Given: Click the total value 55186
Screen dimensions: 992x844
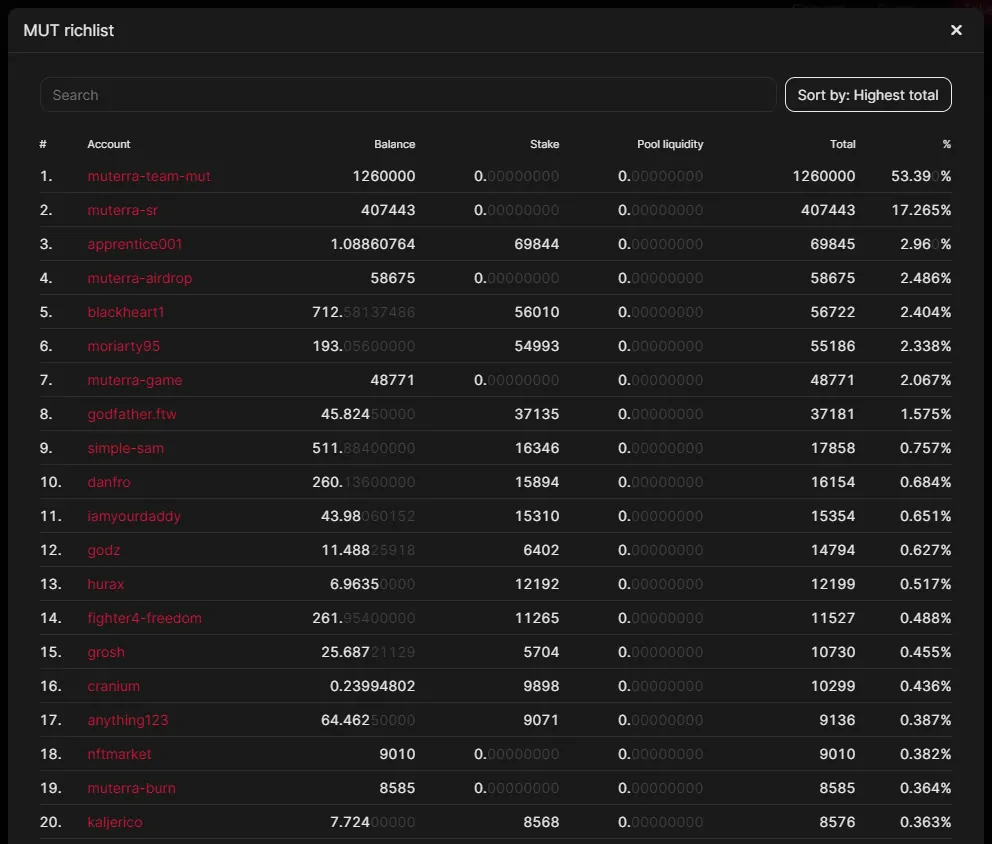Looking at the screenshot, I should pyautogui.click(x=833, y=346).
